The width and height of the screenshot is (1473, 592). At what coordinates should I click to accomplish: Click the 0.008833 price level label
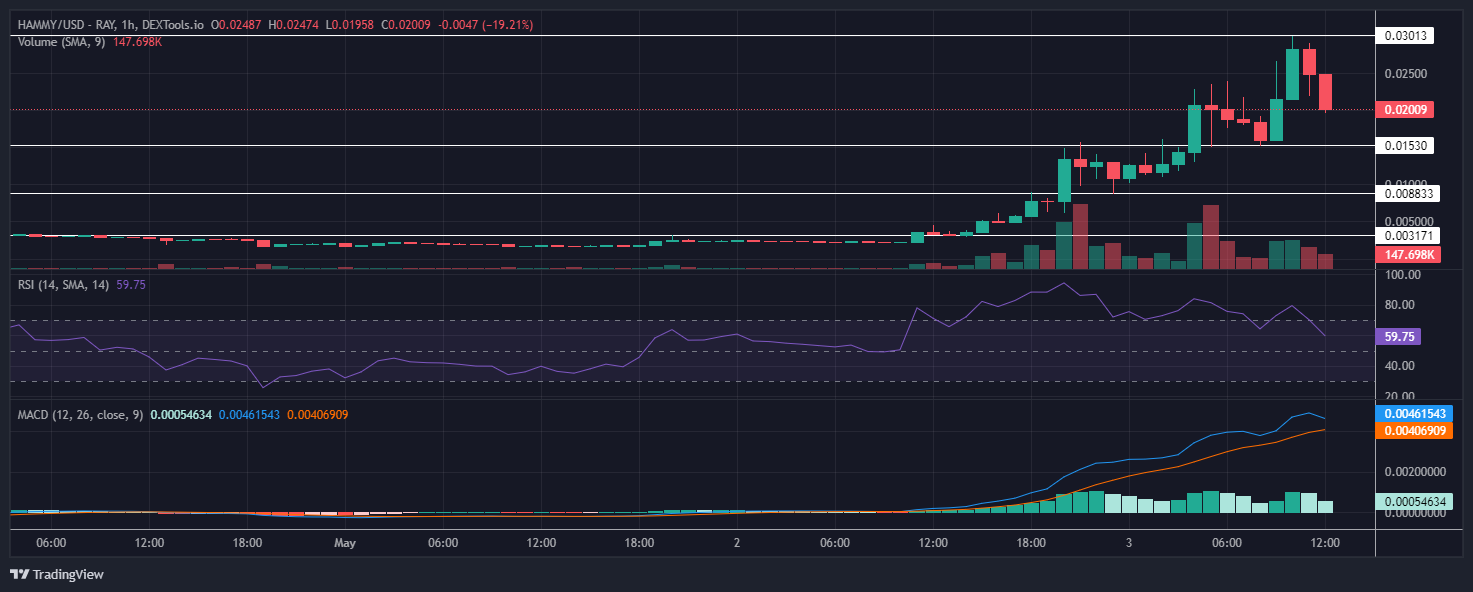coord(1407,193)
